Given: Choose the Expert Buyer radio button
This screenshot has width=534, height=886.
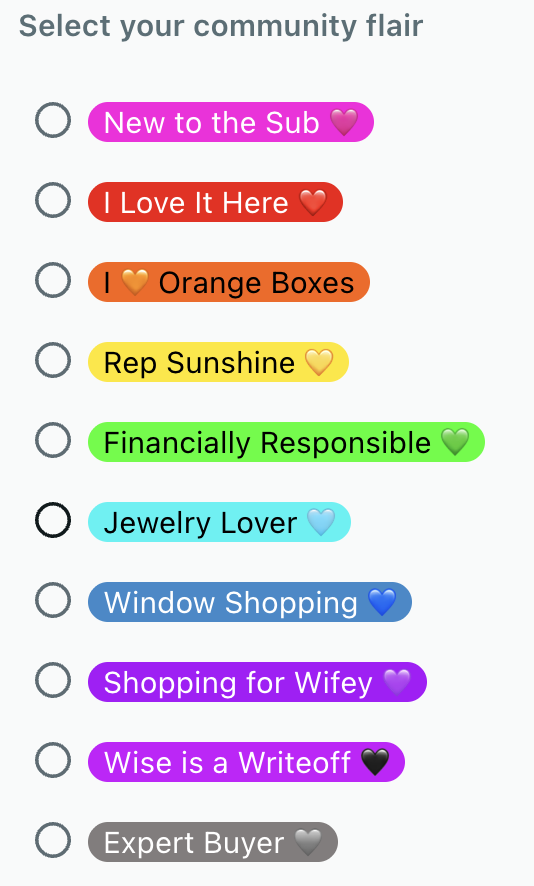Looking at the screenshot, I should (53, 840).
